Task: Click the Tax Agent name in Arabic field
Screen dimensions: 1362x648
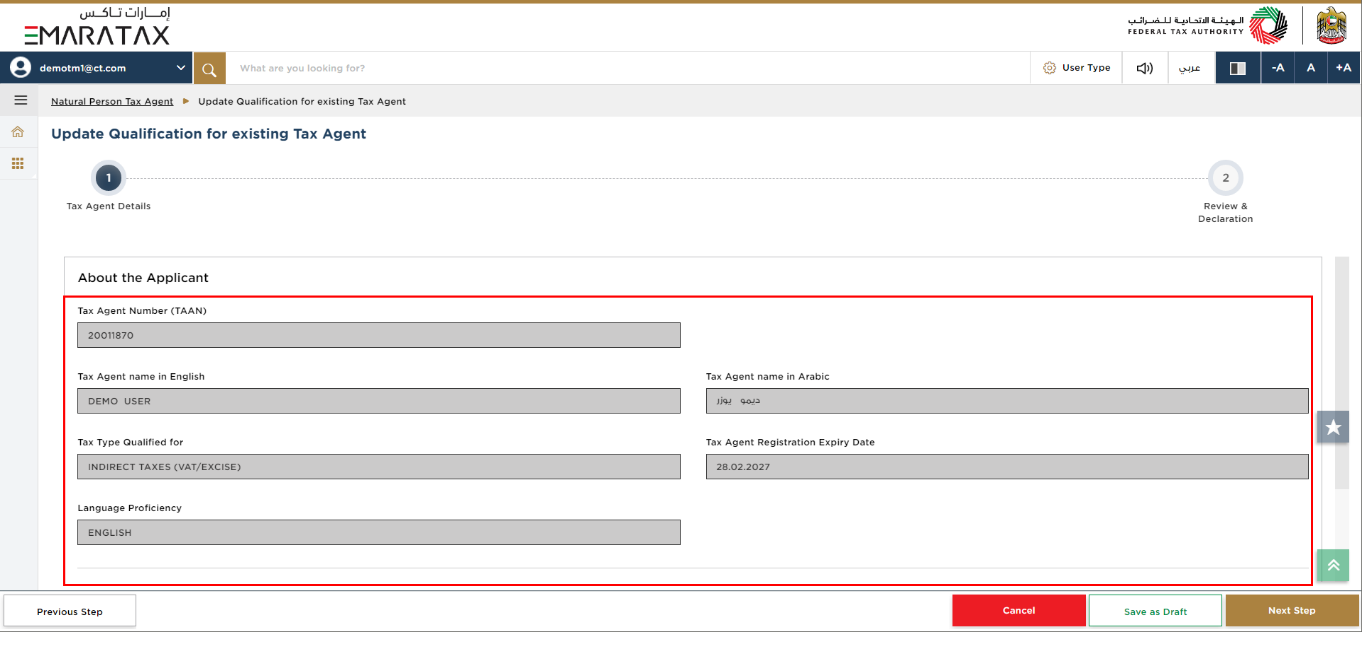Action: pyautogui.click(x=1007, y=401)
